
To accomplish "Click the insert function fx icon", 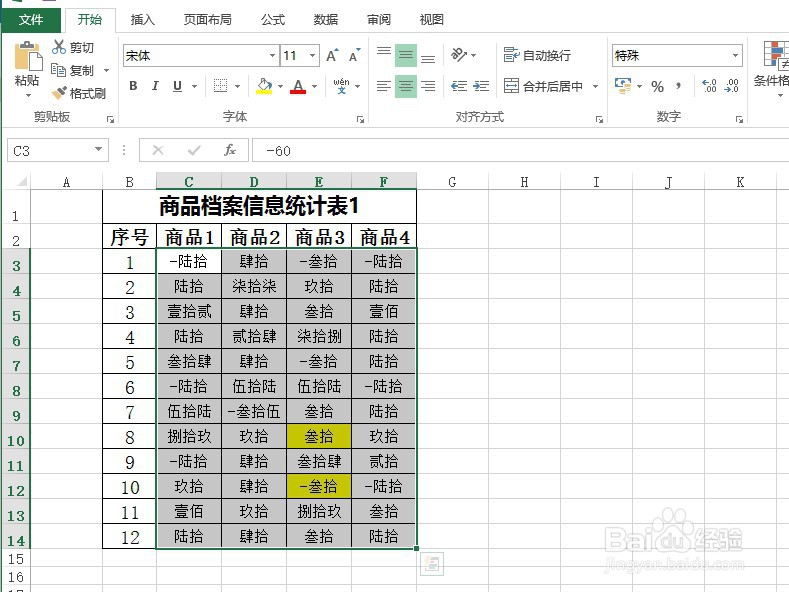I will click(x=230, y=150).
